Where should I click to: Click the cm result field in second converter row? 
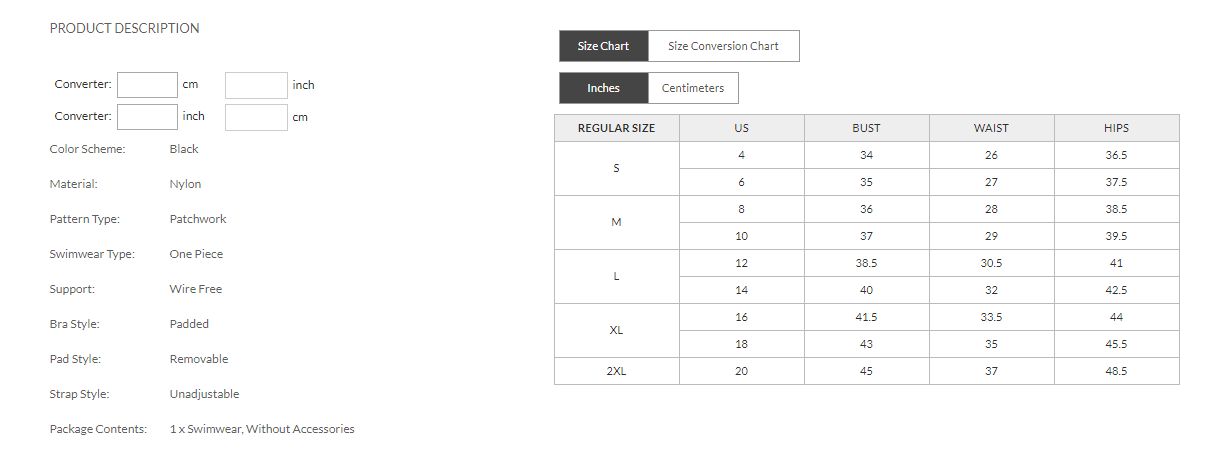[x=256, y=117]
